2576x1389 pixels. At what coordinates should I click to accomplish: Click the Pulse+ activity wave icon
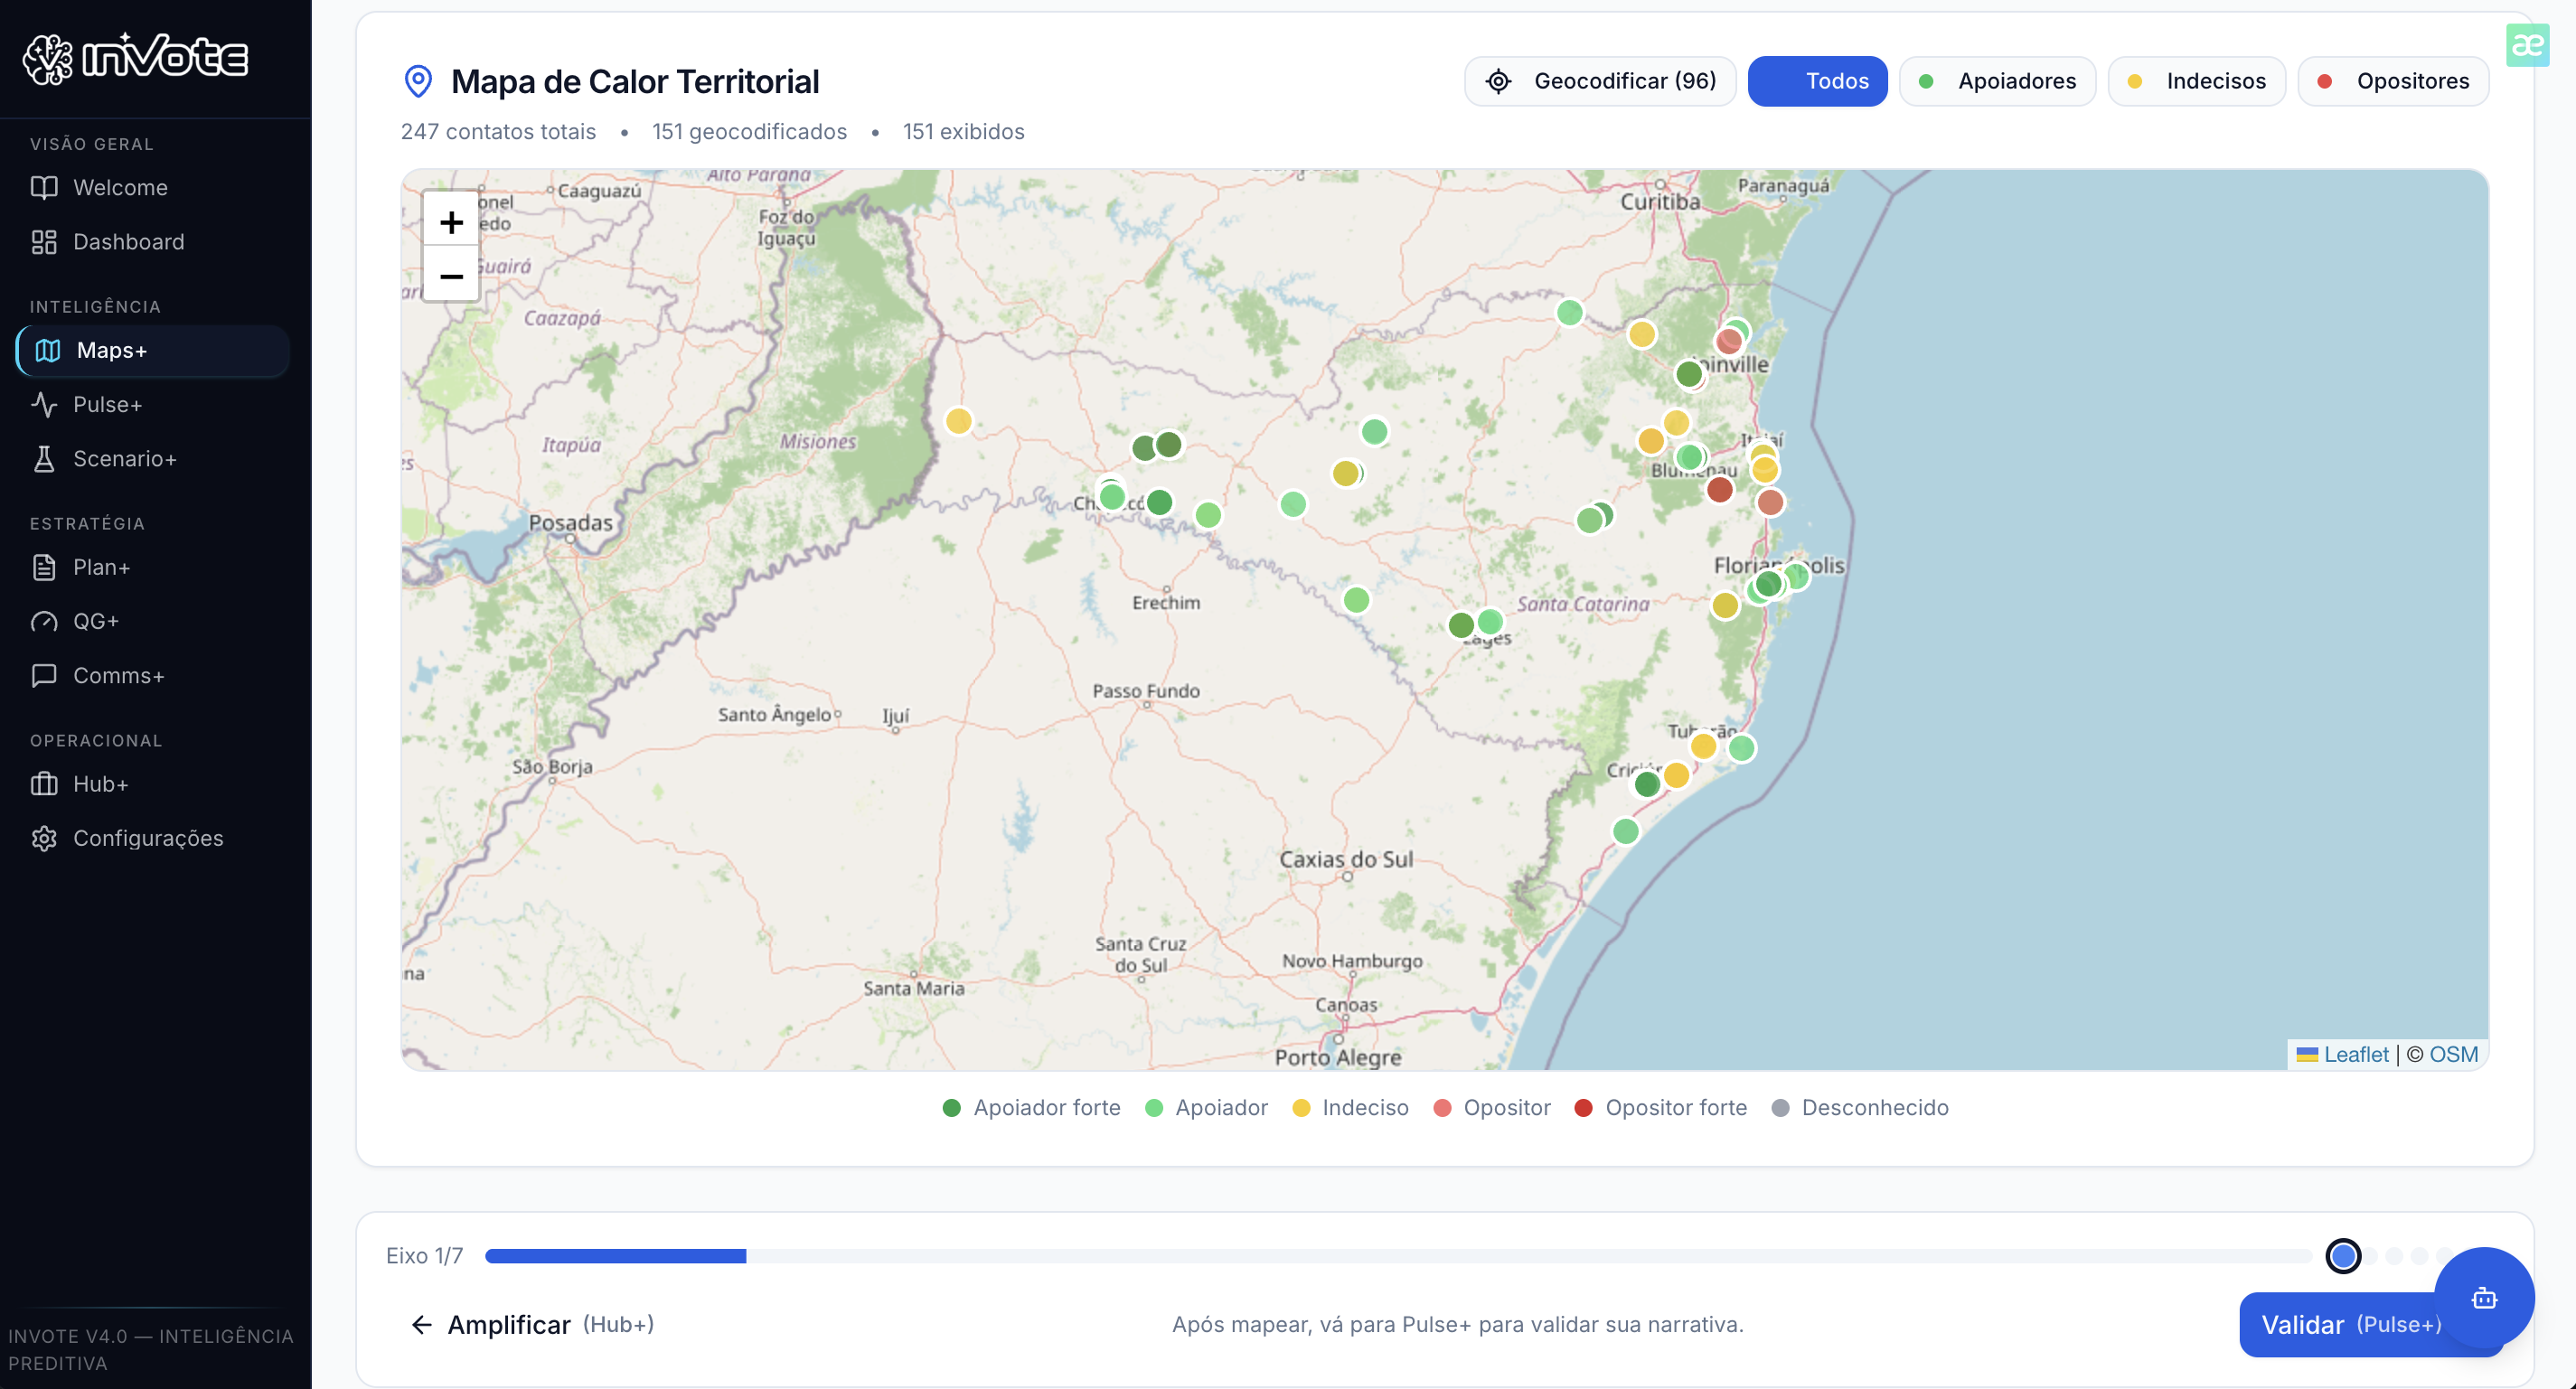coord(44,404)
